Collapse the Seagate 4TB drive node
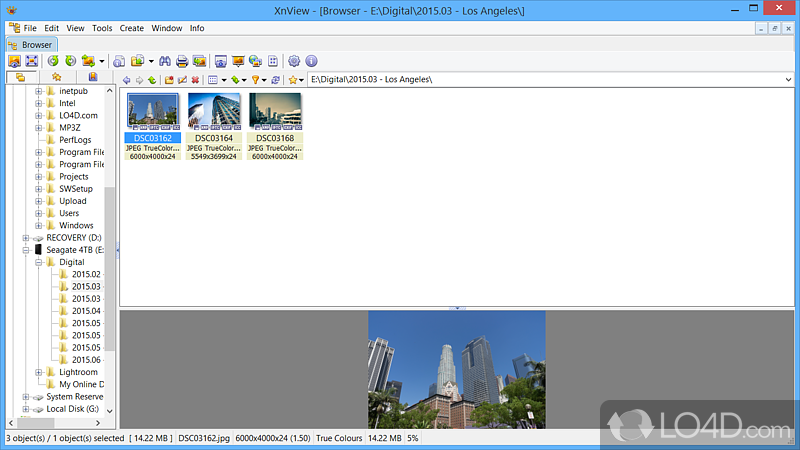Image resolution: width=800 pixels, height=450 pixels. pos(26,250)
